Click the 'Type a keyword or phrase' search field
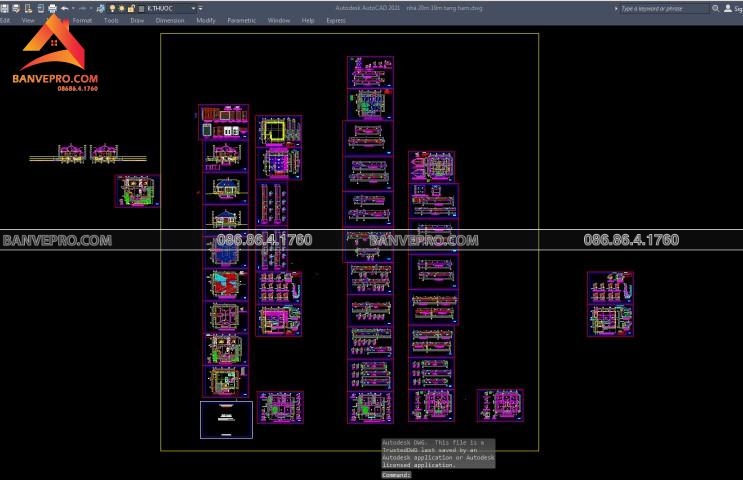Viewport: 743px width, 480px height. pyautogui.click(x=663, y=9)
